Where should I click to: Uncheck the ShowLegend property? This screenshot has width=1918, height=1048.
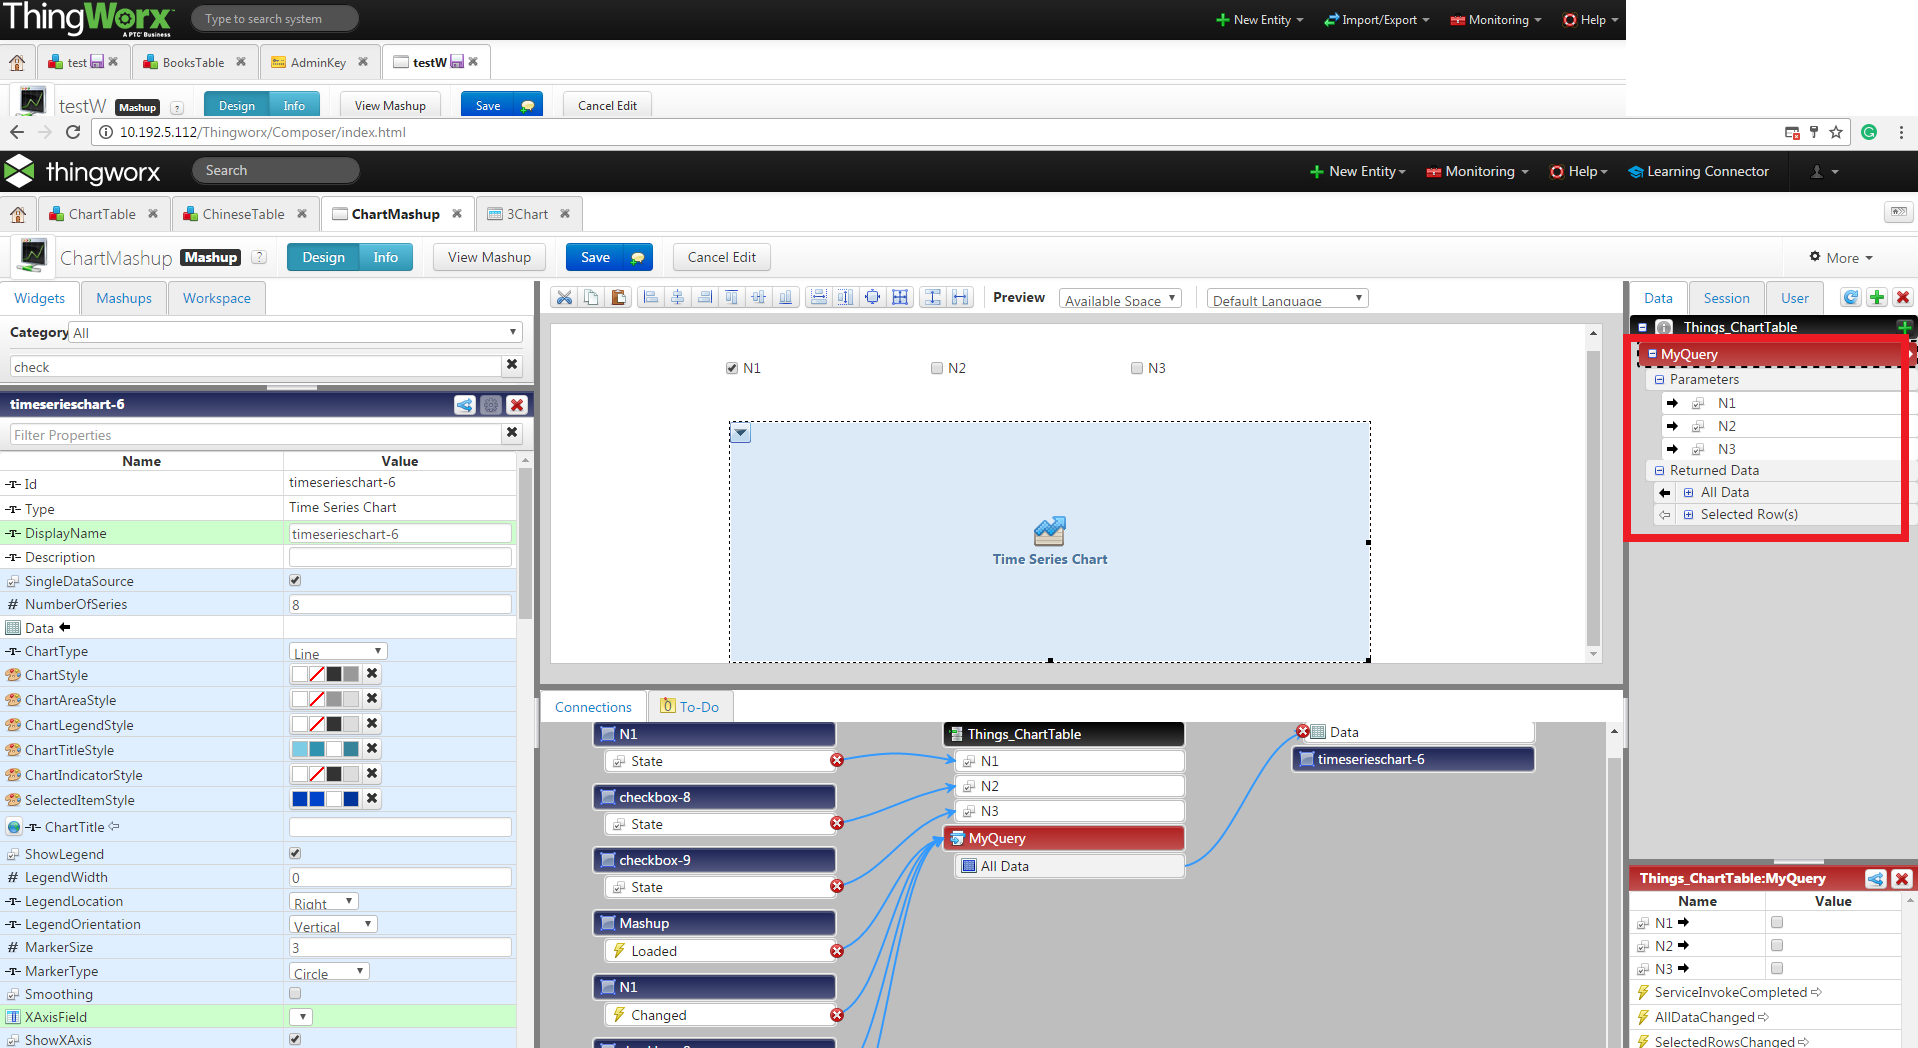295,853
